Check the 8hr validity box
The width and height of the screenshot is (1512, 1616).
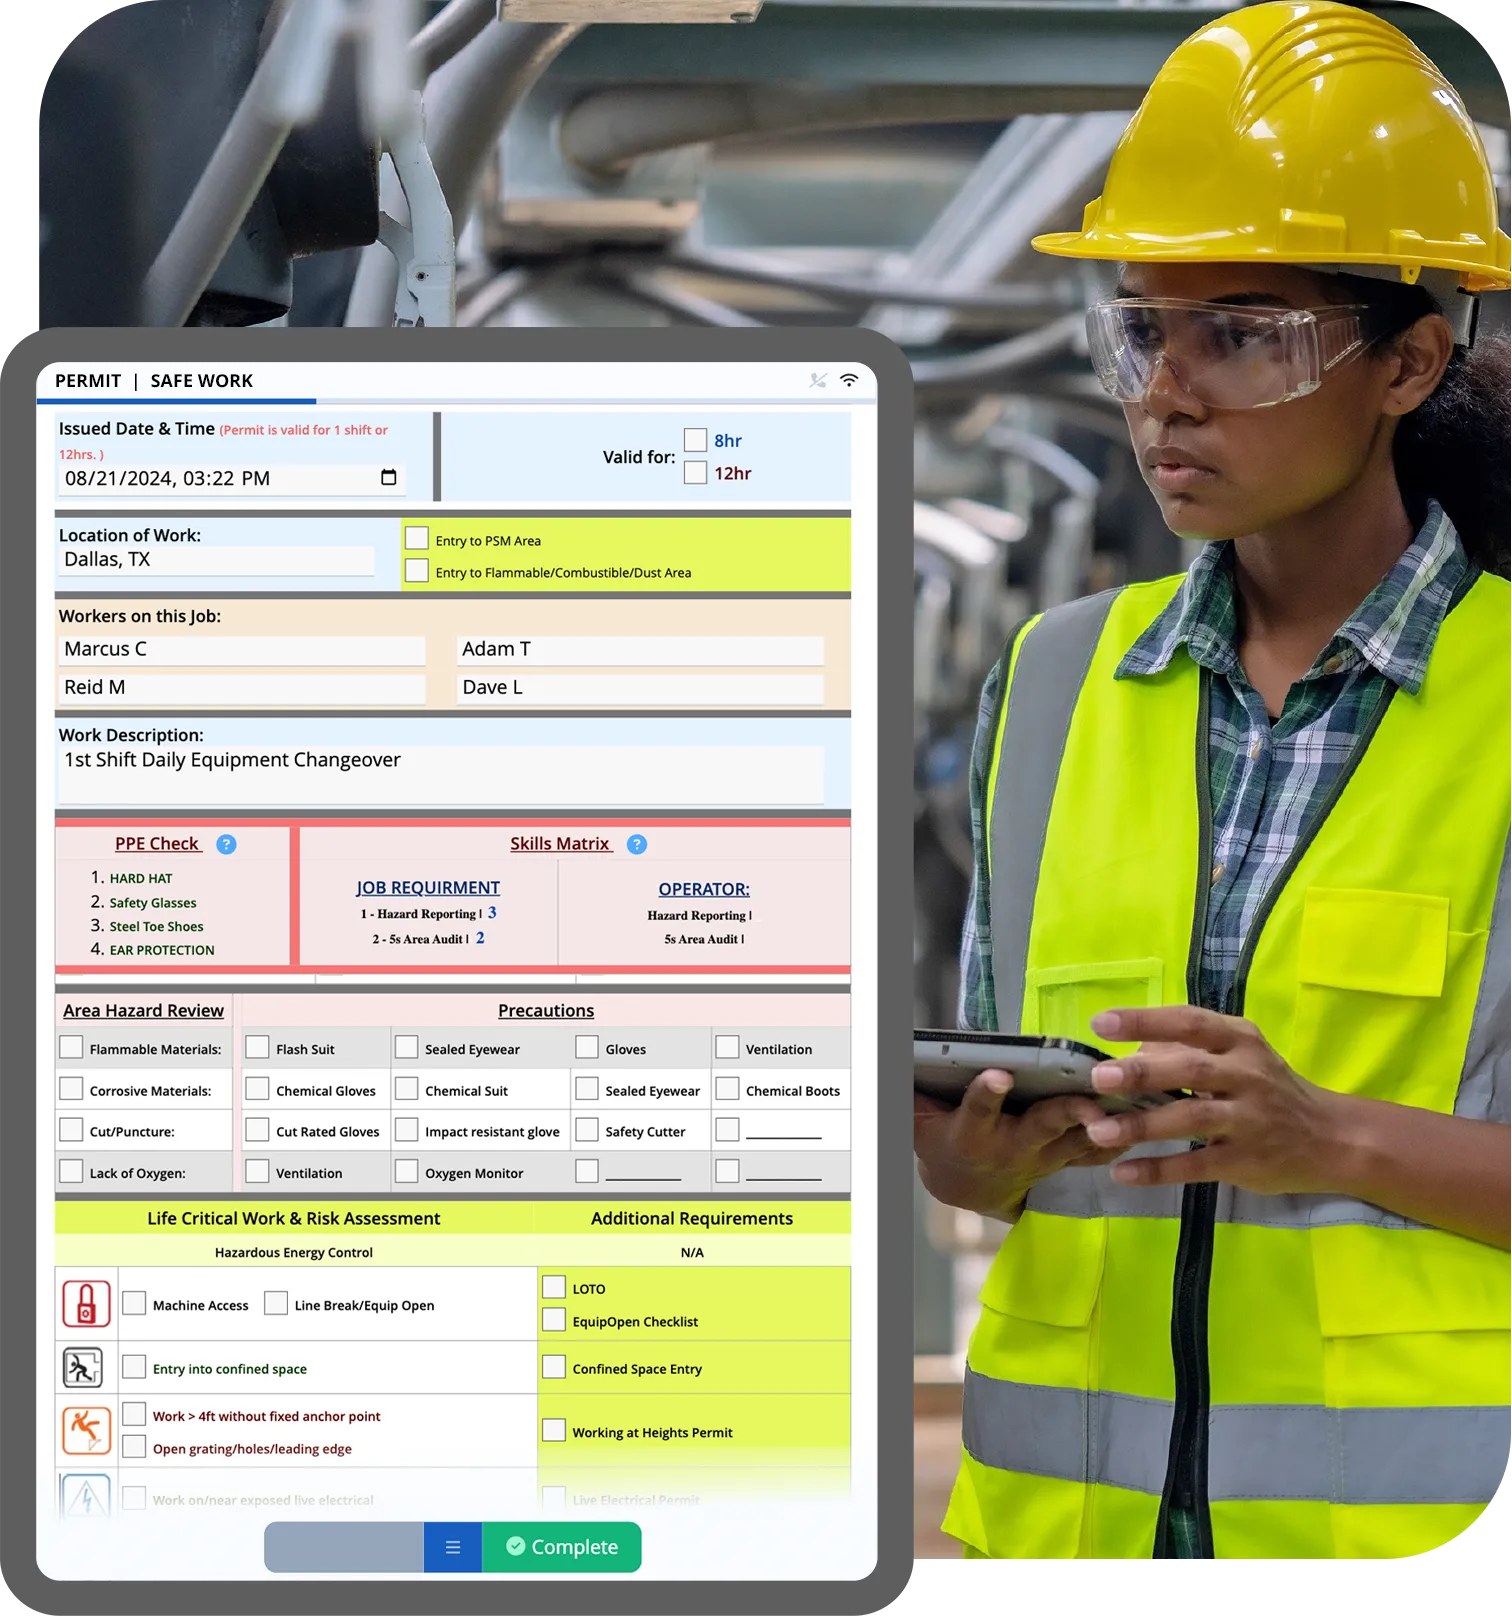pyautogui.click(x=695, y=440)
